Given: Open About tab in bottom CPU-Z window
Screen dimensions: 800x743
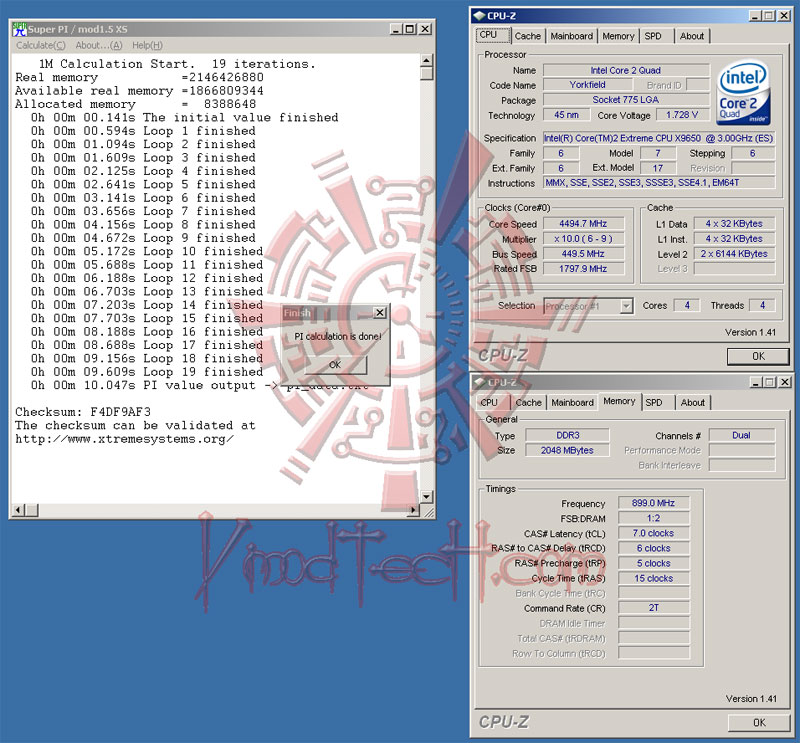Looking at the screenshot, I should pyautogui.click(x=693, y=403).
